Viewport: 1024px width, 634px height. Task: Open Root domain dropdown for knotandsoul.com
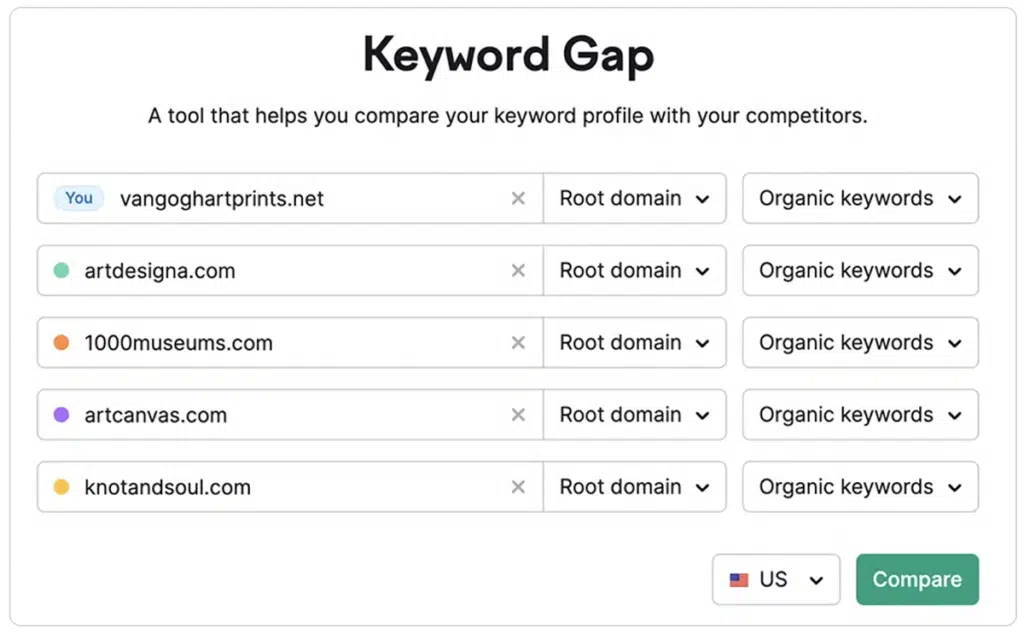click(635, 487)
